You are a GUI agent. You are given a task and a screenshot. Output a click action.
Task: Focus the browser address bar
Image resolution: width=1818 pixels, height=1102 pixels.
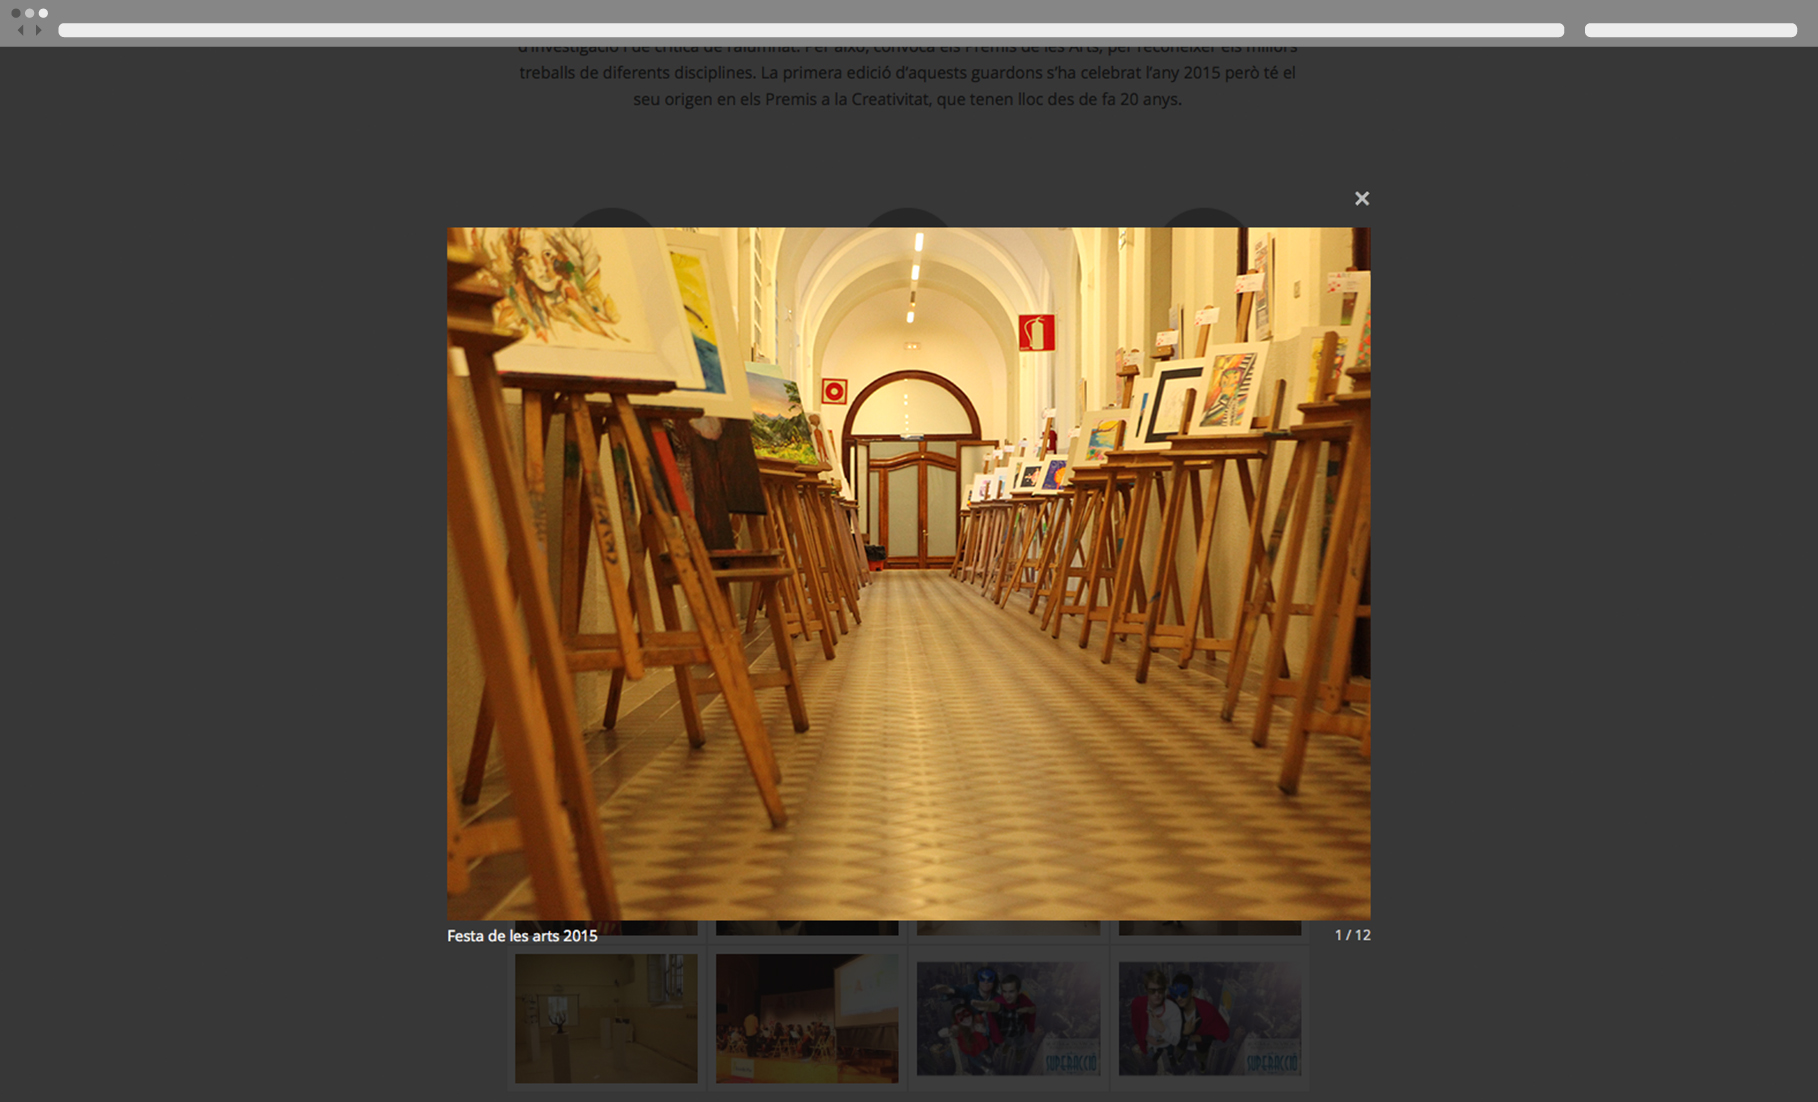pos(811,30)
